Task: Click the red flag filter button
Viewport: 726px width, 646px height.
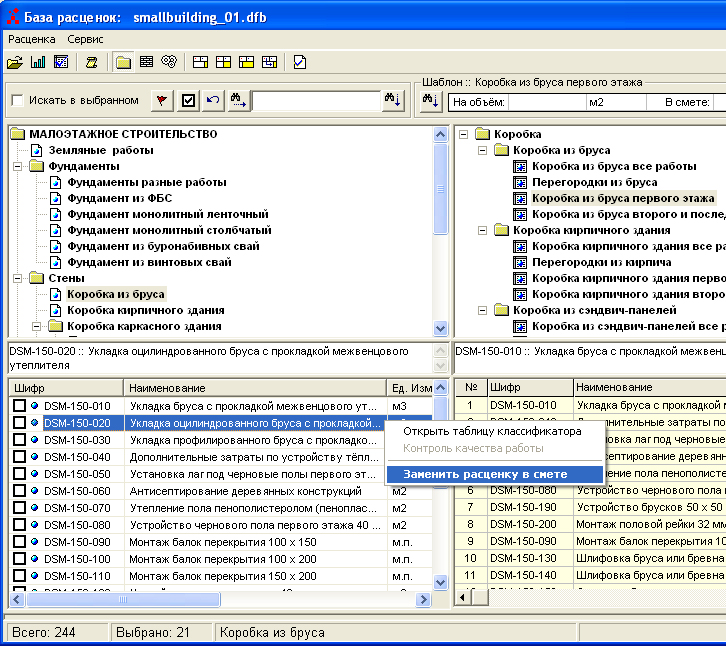Action: [161, 100]
